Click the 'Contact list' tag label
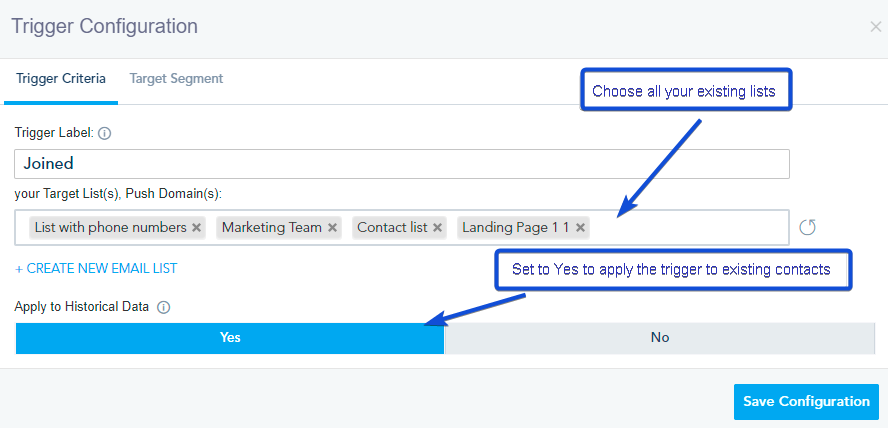Viewport: 888px width, 428px height. click(392, 228)
